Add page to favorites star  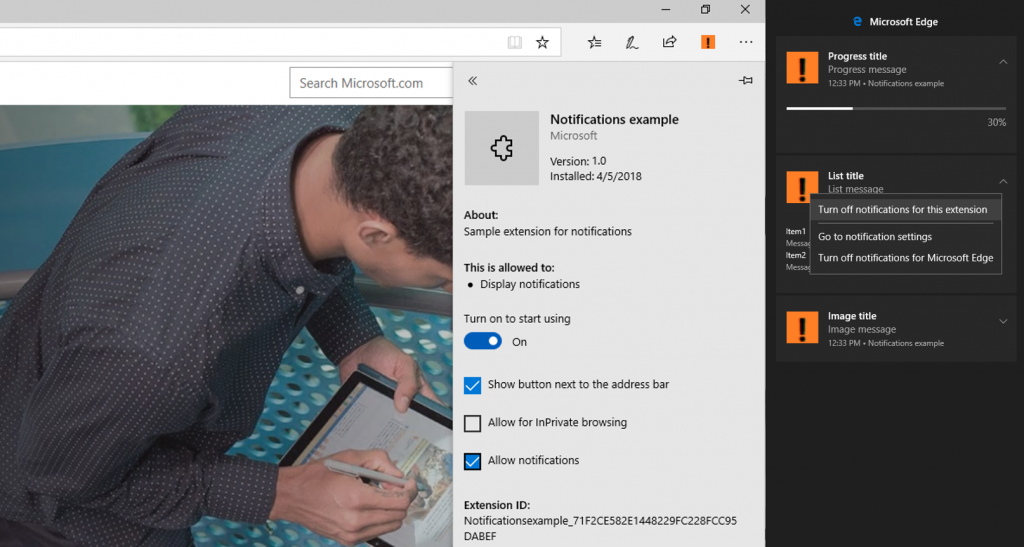pyautogui.click(x=542, y=42)
